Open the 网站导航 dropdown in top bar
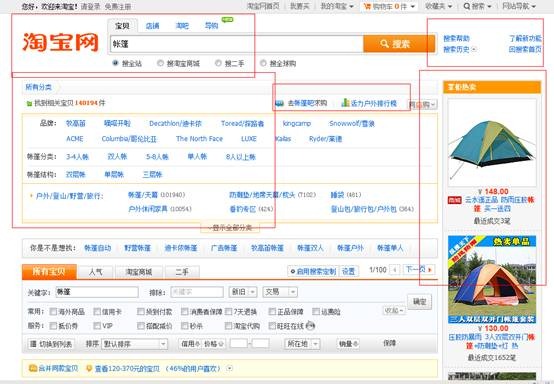Screen dimensions: 554x384 (519, 6)
